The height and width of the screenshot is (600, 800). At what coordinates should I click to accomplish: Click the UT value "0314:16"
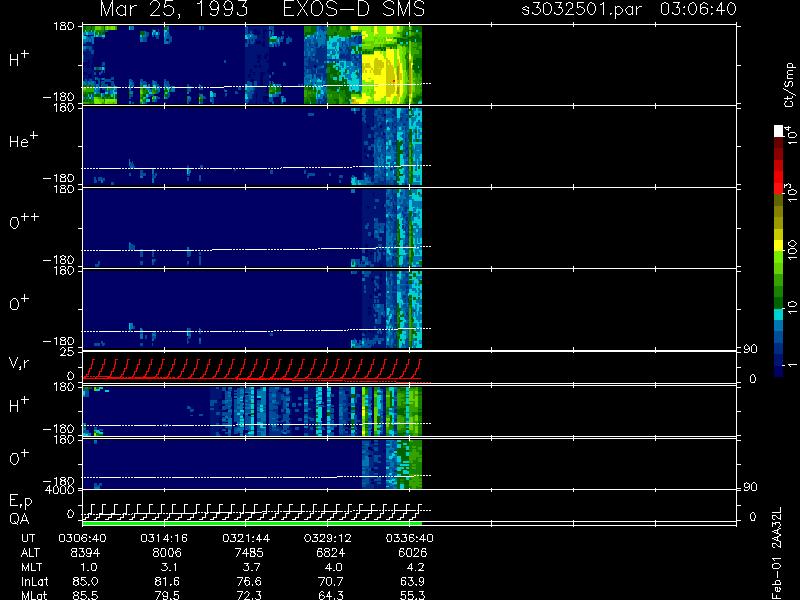pos(164,538)
